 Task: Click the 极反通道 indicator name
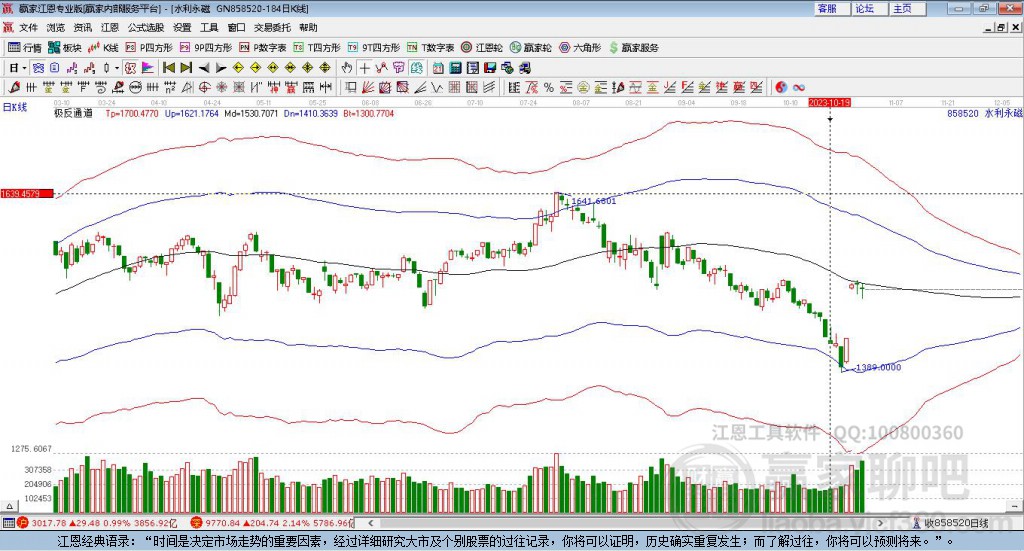pyautogui.click(x=73, y=113)
